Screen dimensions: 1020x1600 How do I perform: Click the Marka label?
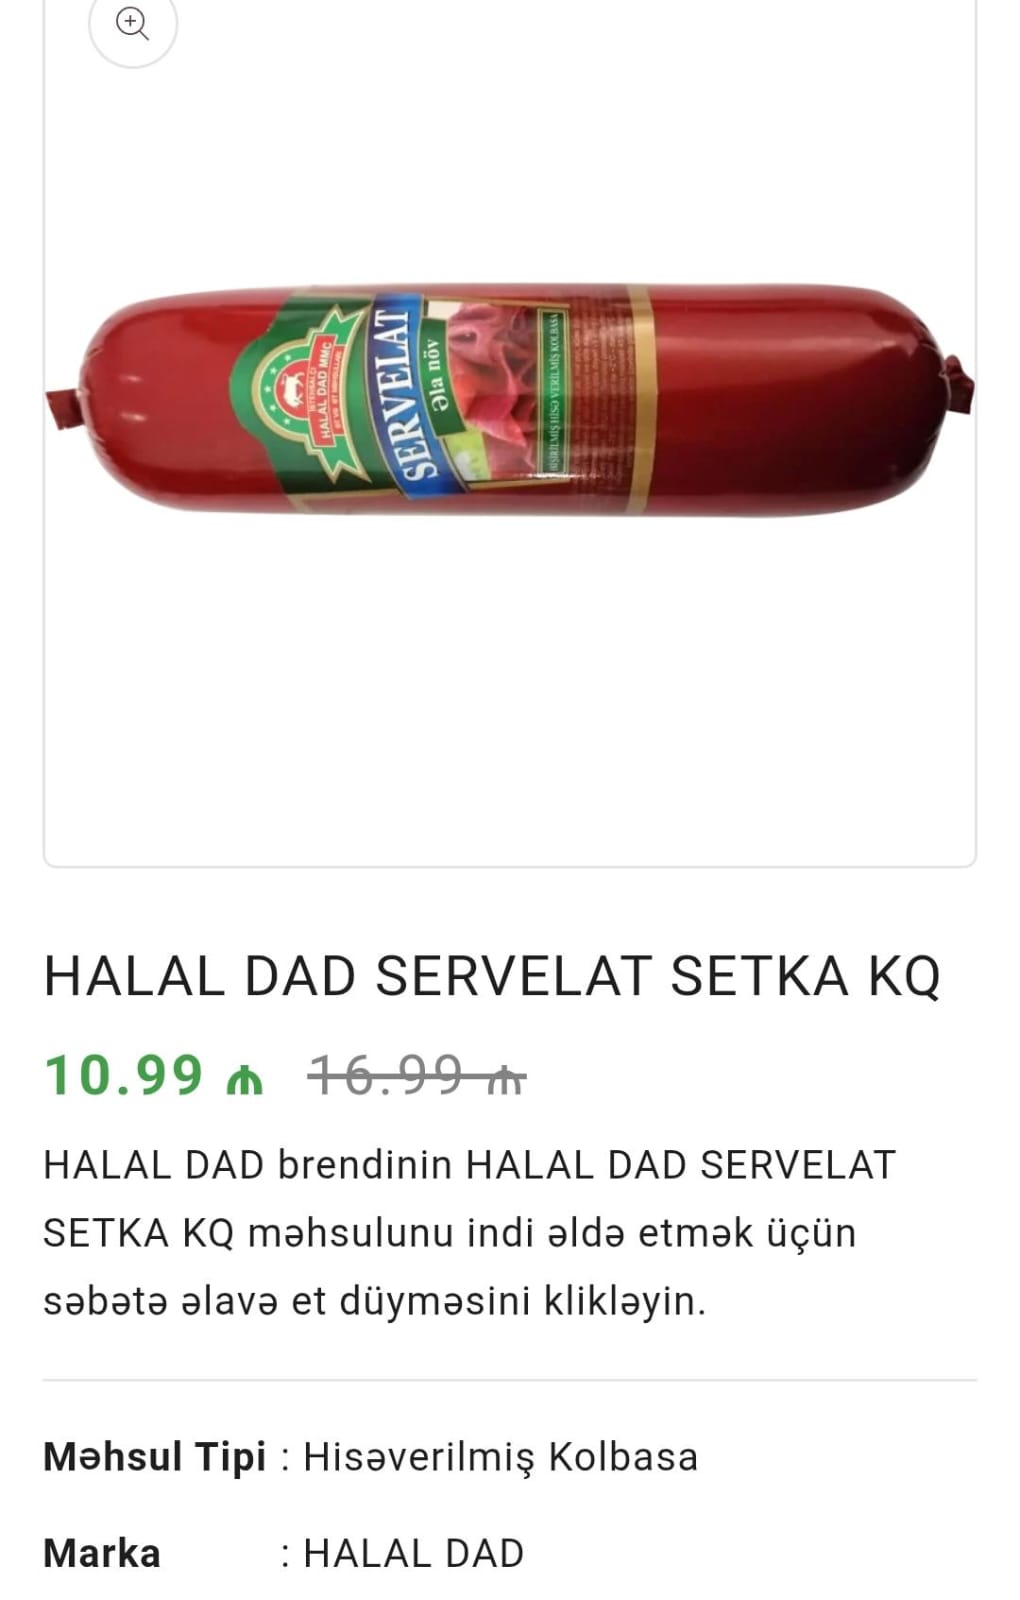102,1553
